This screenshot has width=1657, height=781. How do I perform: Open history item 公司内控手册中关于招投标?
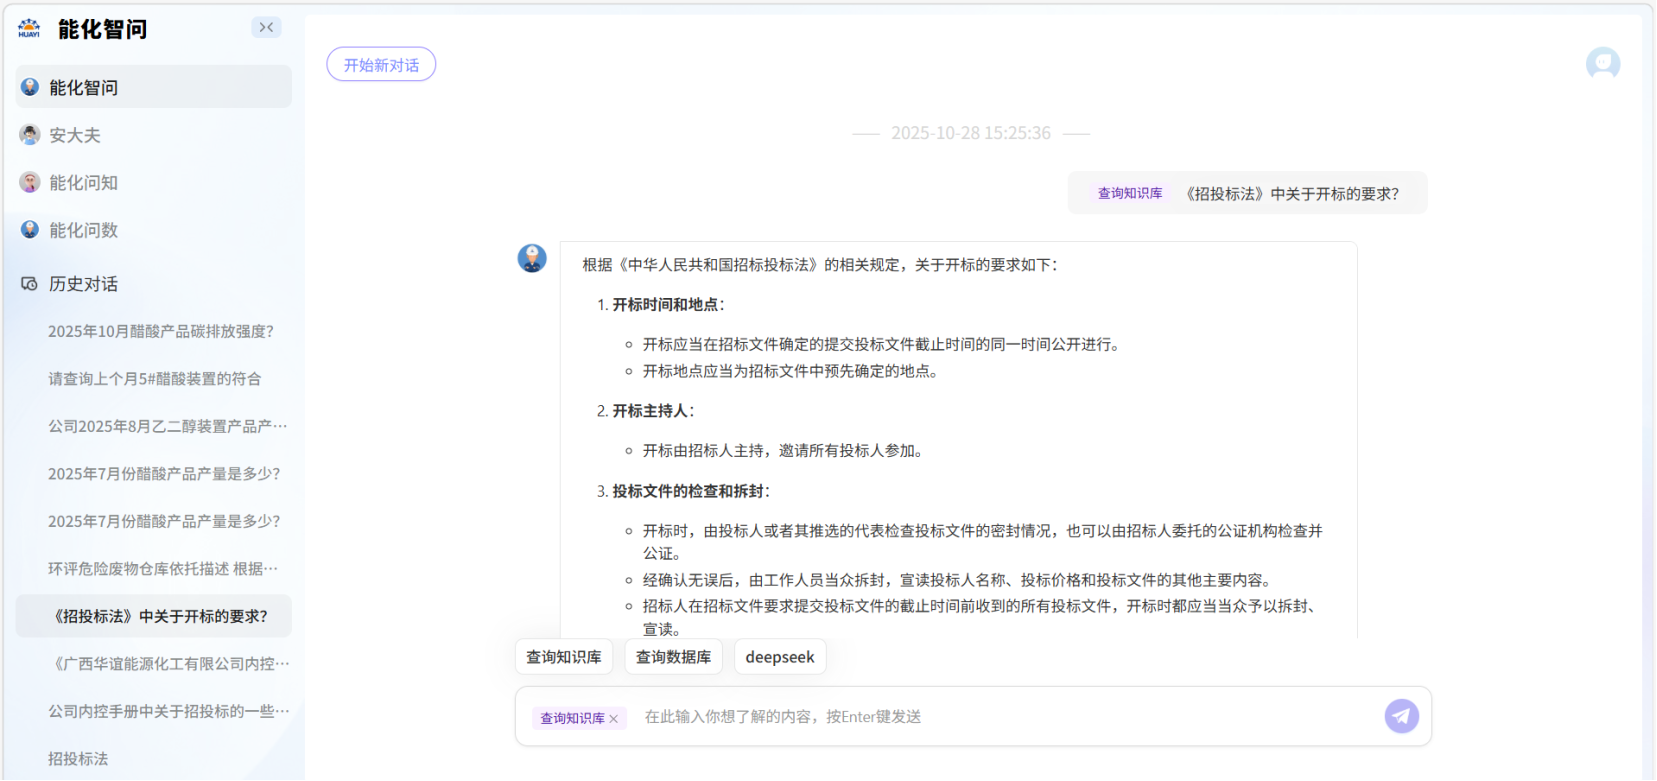[x=168, y=711]
